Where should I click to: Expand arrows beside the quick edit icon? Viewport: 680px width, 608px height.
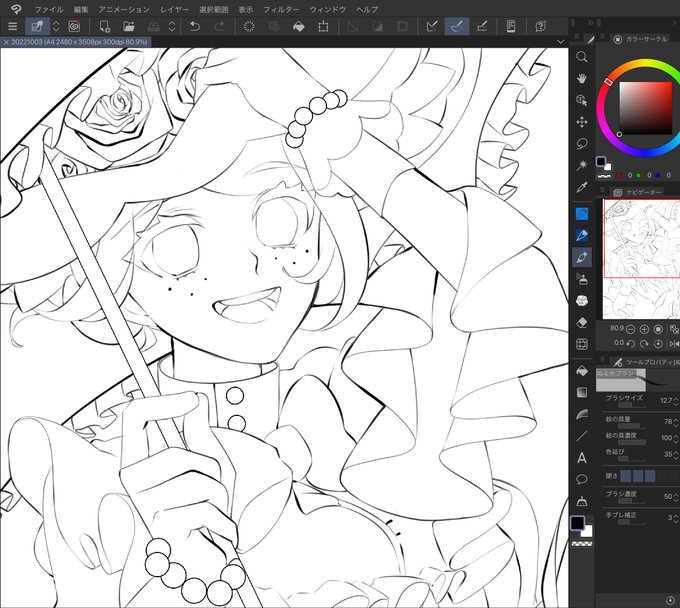pos(56,26)
